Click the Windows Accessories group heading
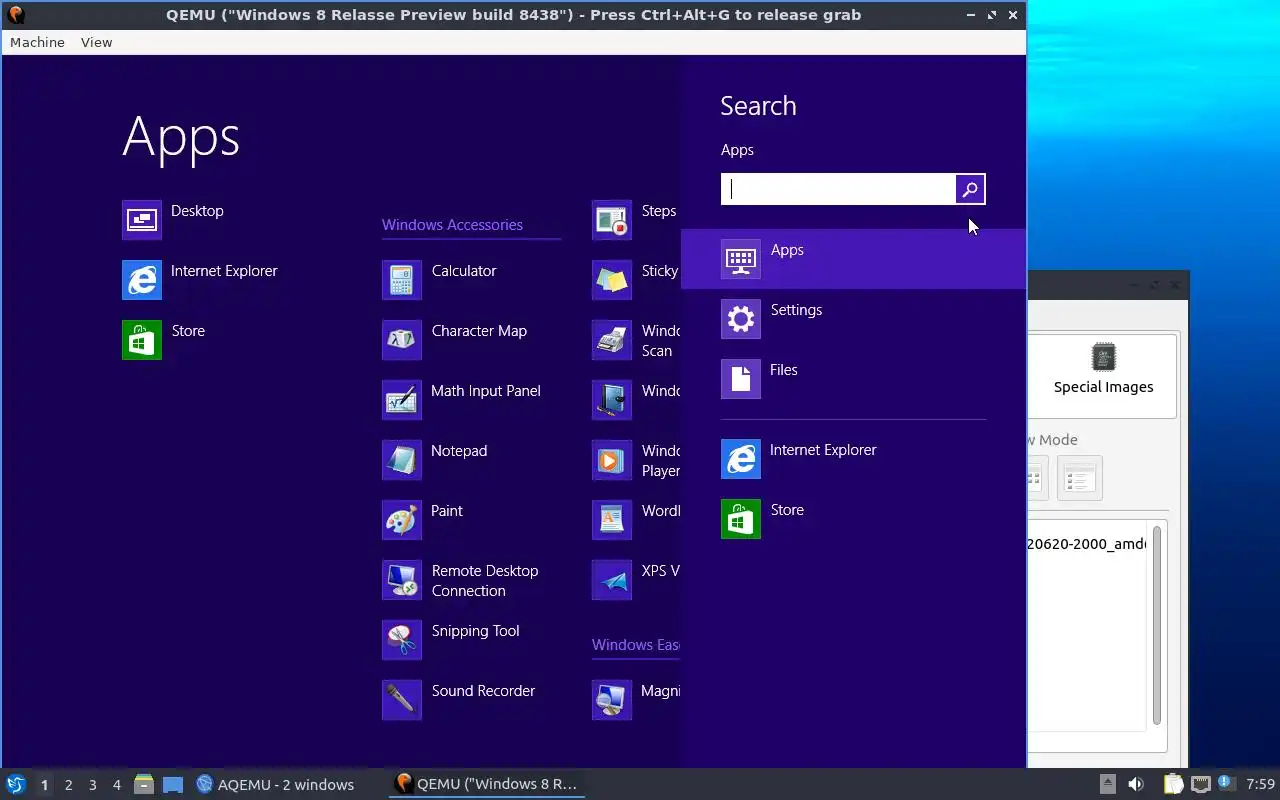Image resolution: width=1280 pixels, height=800 pixels. [452, 225]
